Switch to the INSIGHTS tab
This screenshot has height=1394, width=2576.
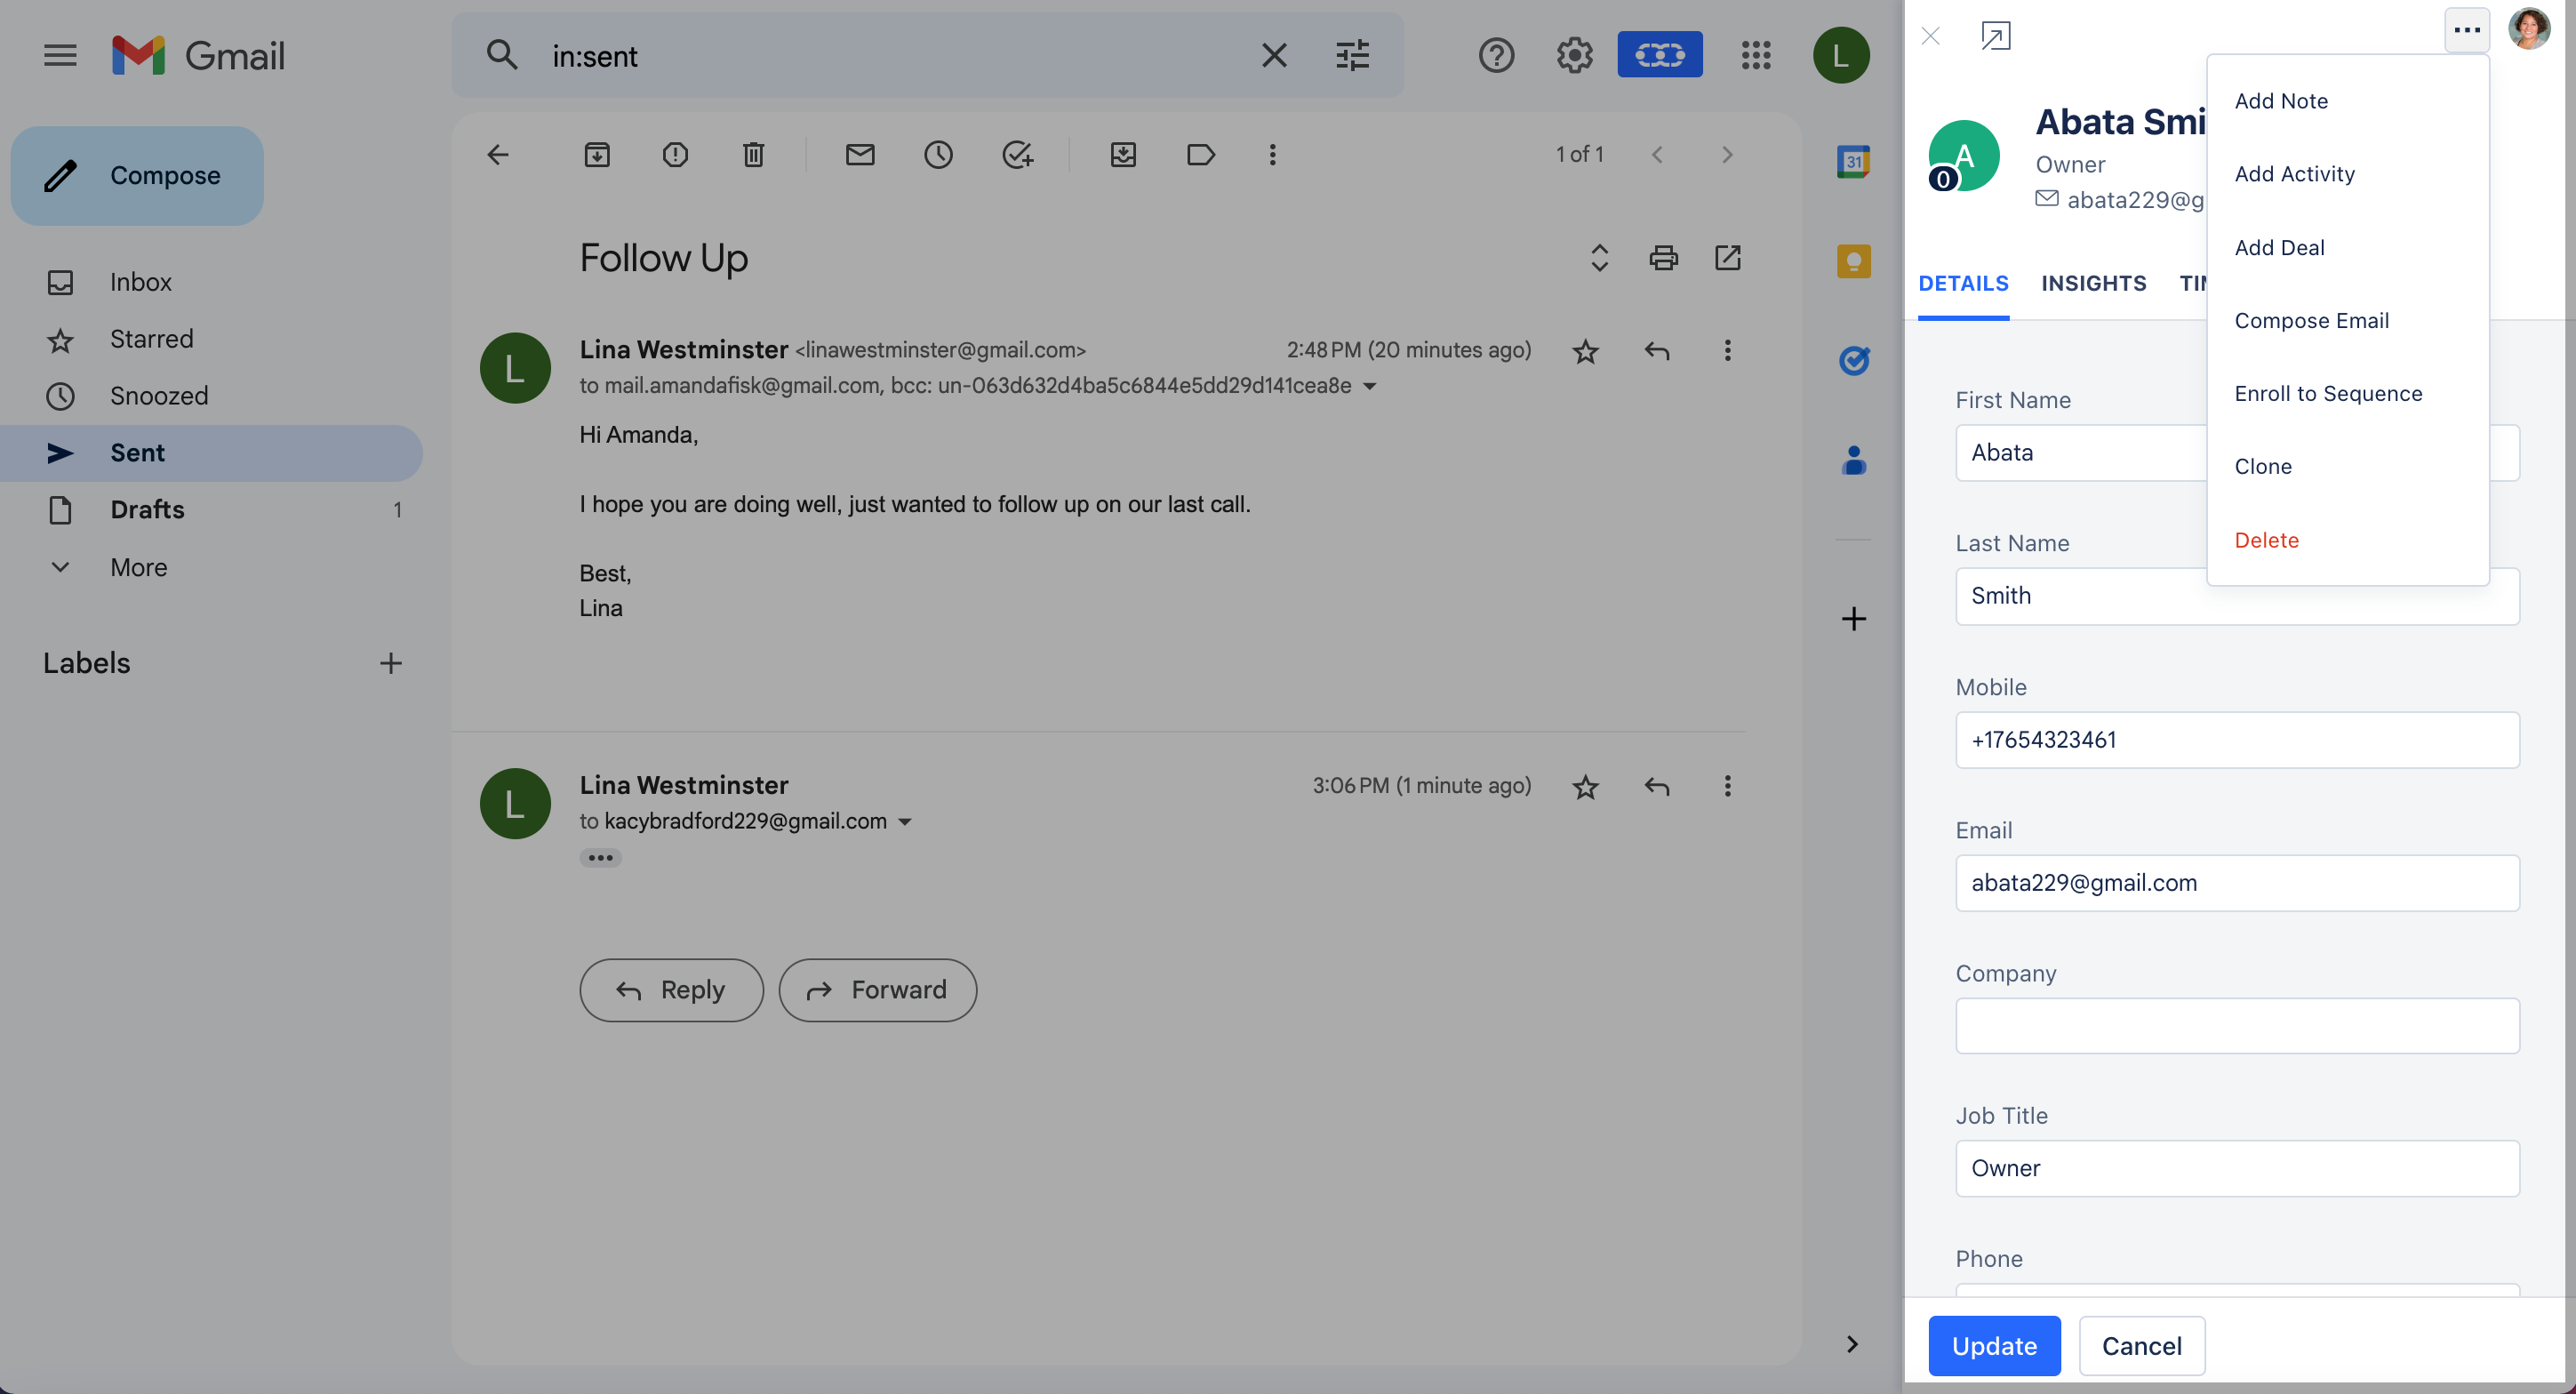(2093, 283)
